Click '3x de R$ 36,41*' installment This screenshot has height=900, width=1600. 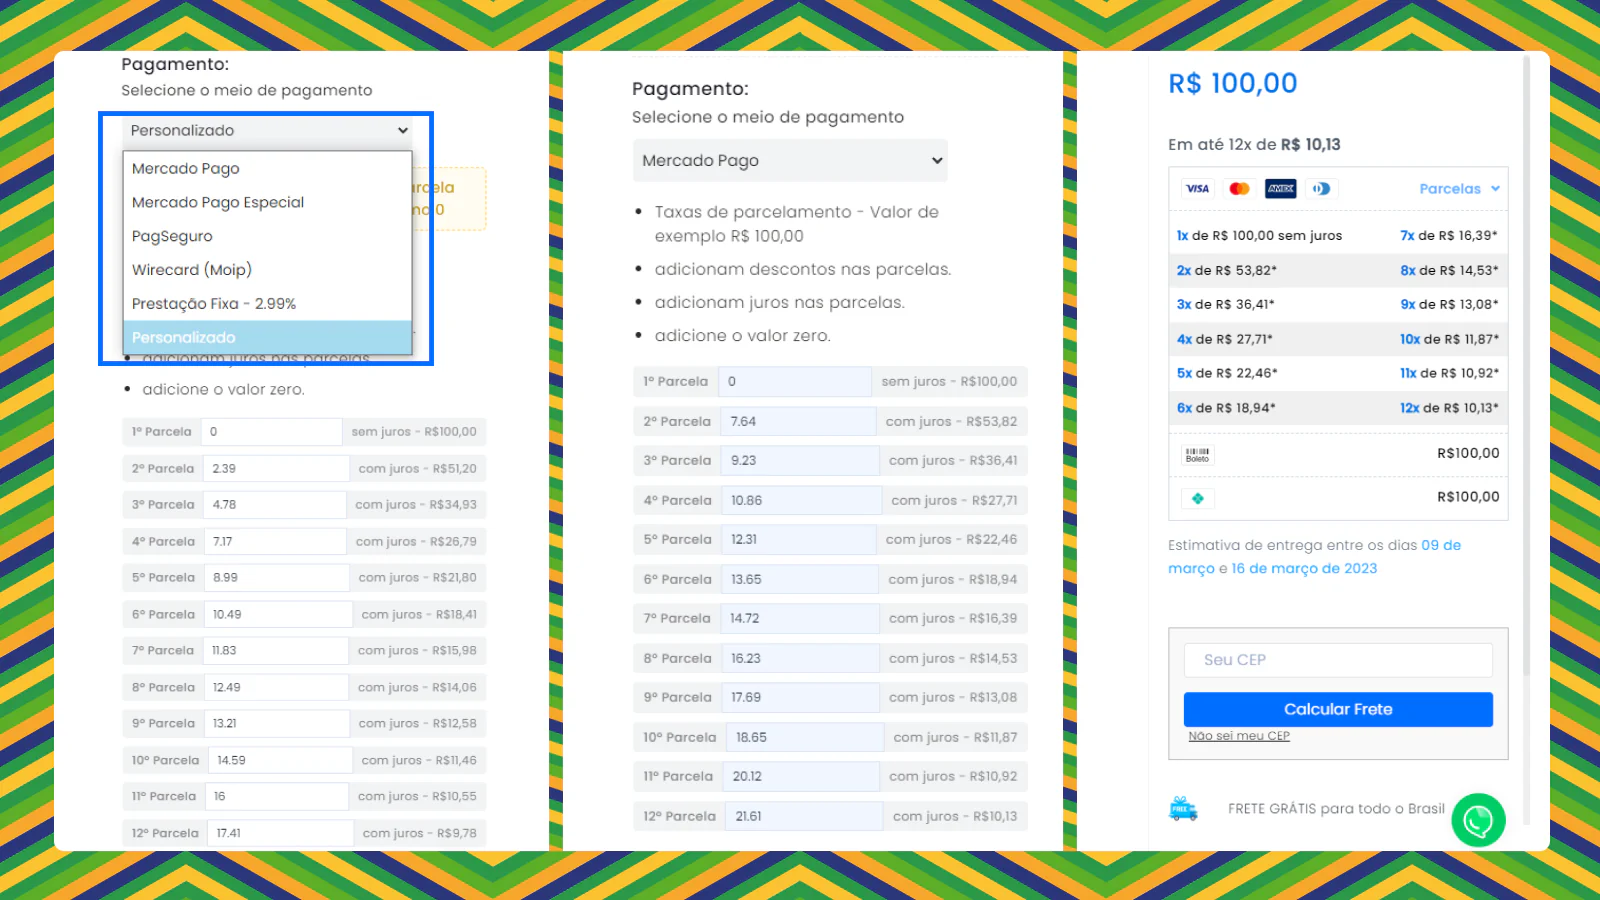click(1225, 305)
